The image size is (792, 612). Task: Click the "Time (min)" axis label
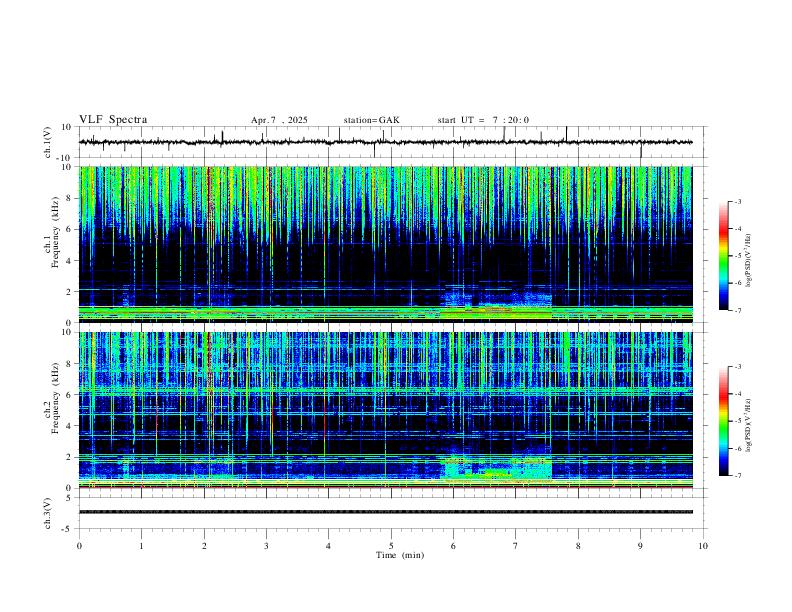point(400,555)
